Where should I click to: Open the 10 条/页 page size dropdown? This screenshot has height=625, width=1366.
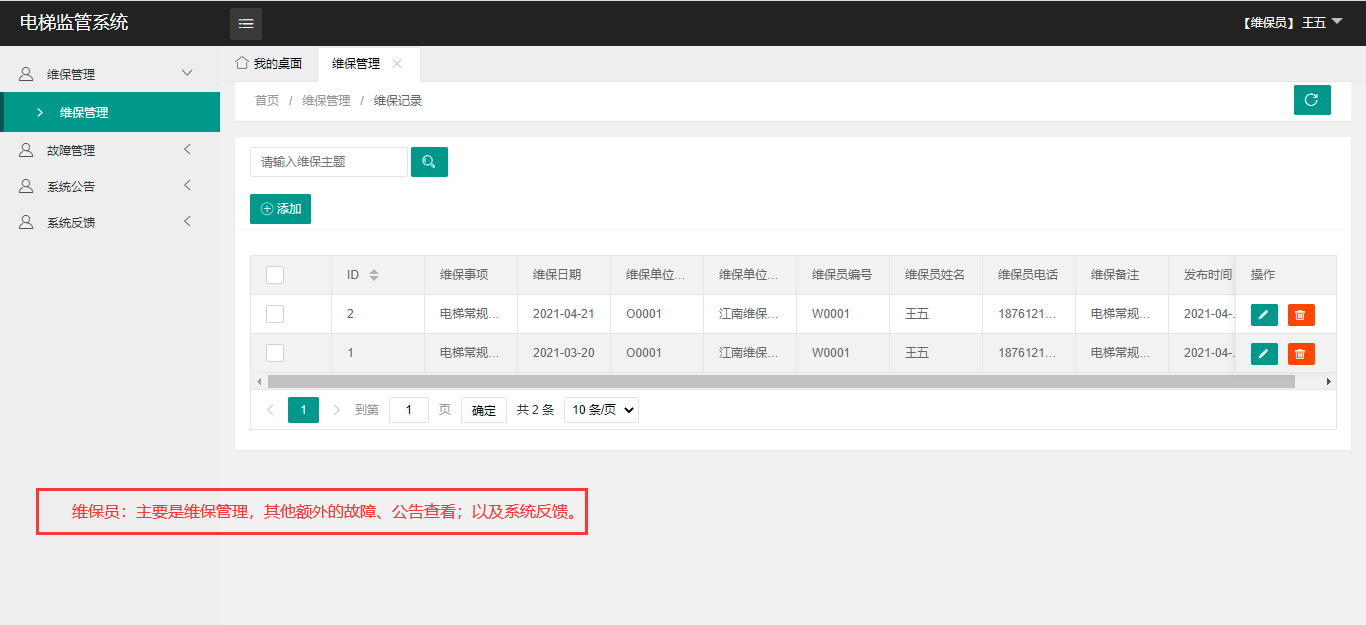601,410
